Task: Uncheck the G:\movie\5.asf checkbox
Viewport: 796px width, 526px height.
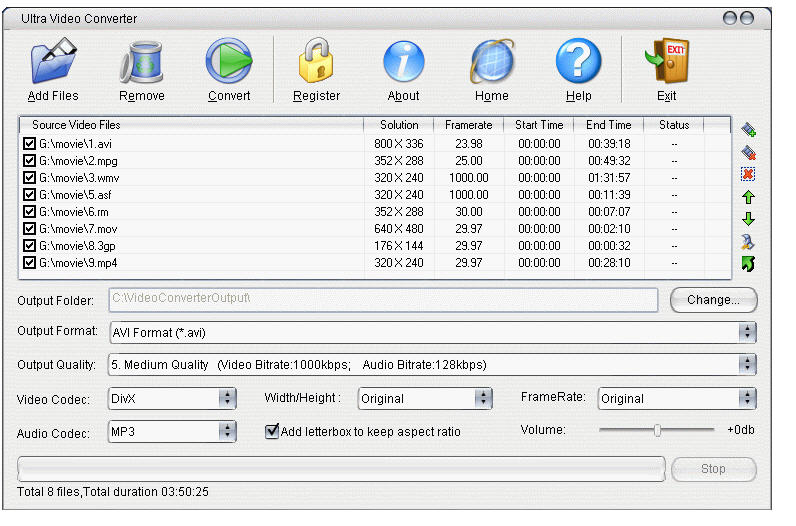Action: (x=29, y=194)
